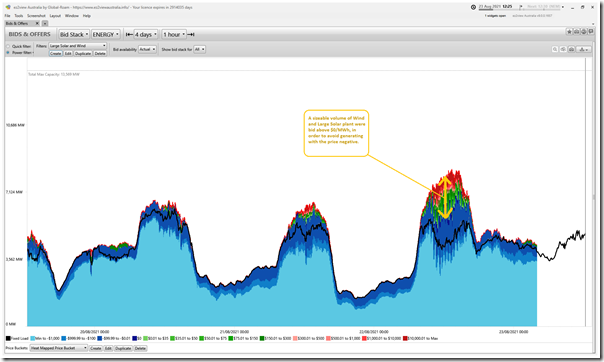604x362 pixels.
Task: Add a new tab with the plus button
Action: coord(45,23)
